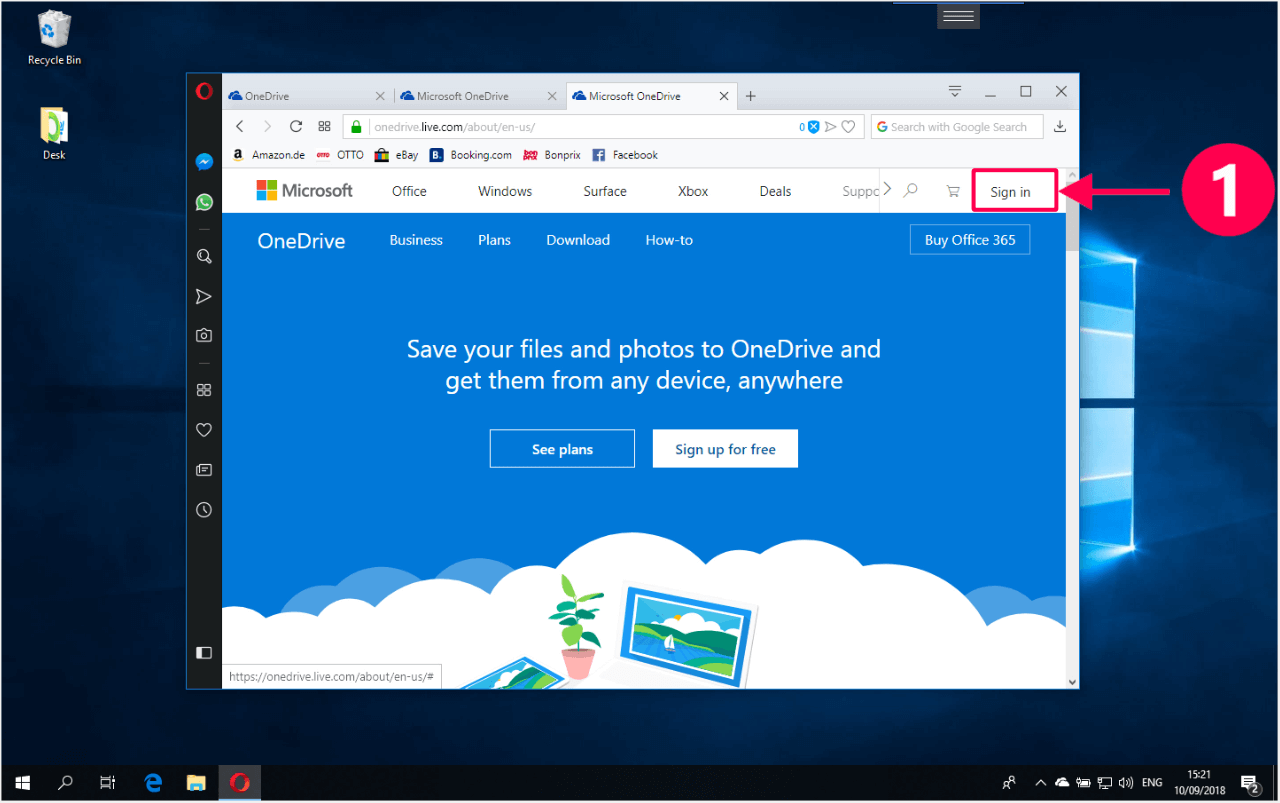
Task: Open the Surface menu item
Action: coord(605,191)
